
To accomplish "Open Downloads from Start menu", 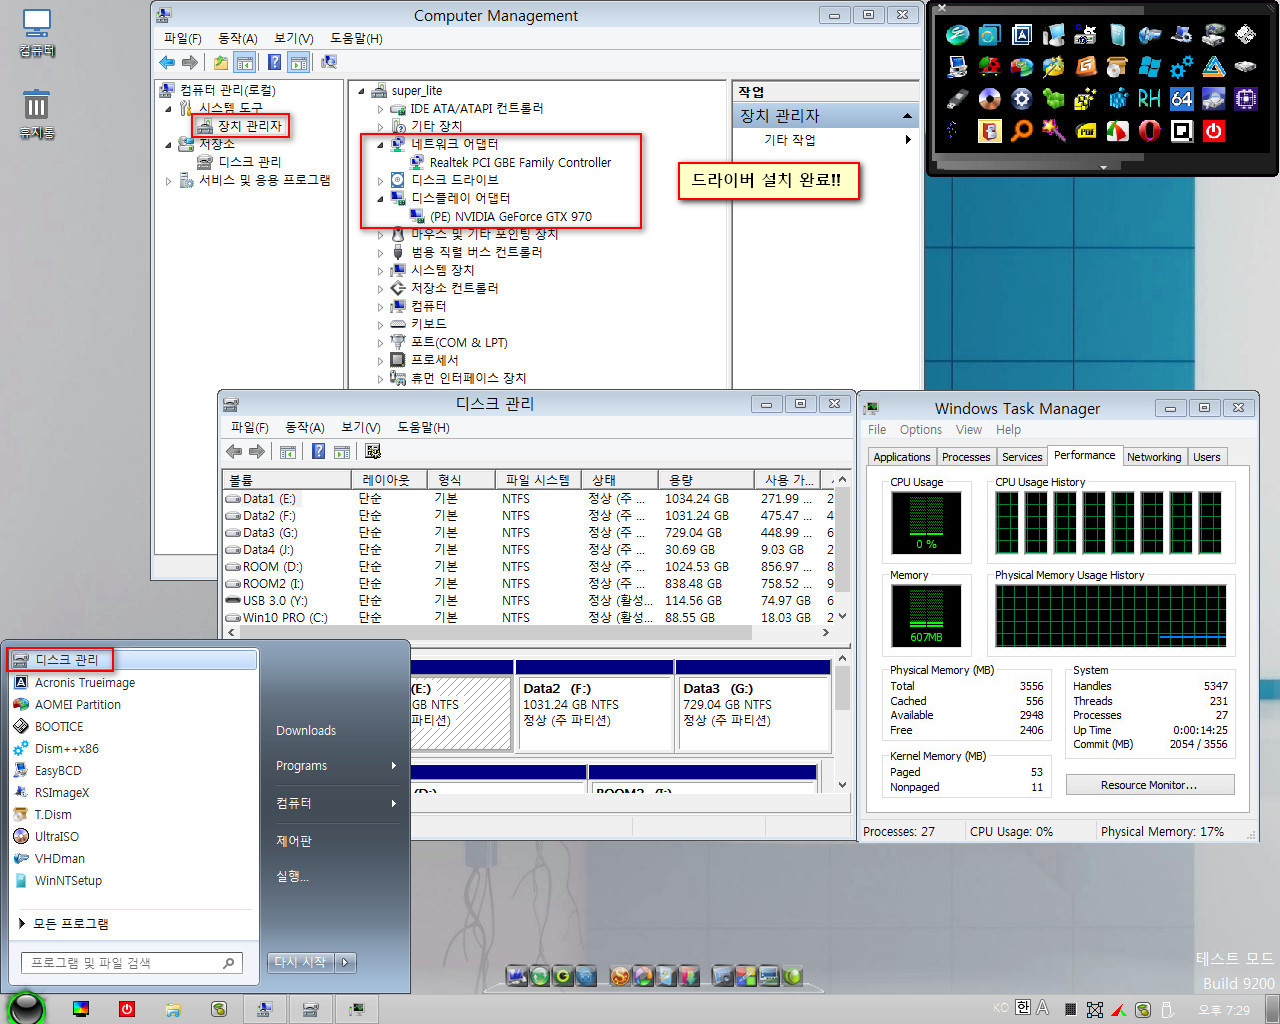I will point(306,731).
